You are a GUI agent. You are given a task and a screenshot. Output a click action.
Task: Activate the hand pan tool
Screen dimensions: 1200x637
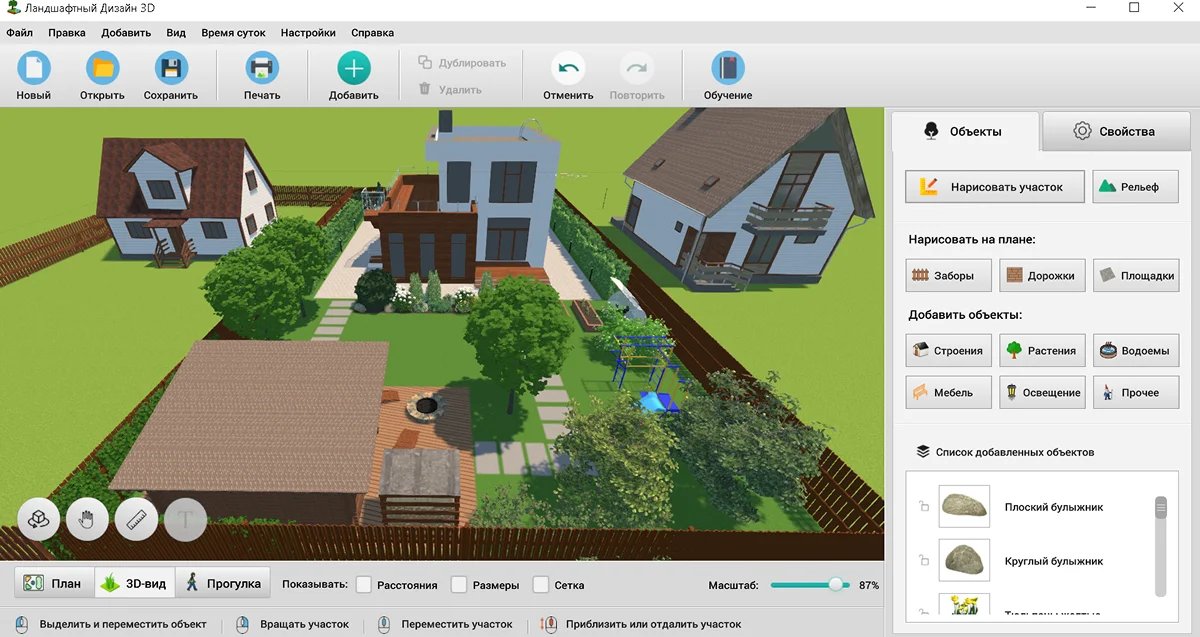[87, 519]
